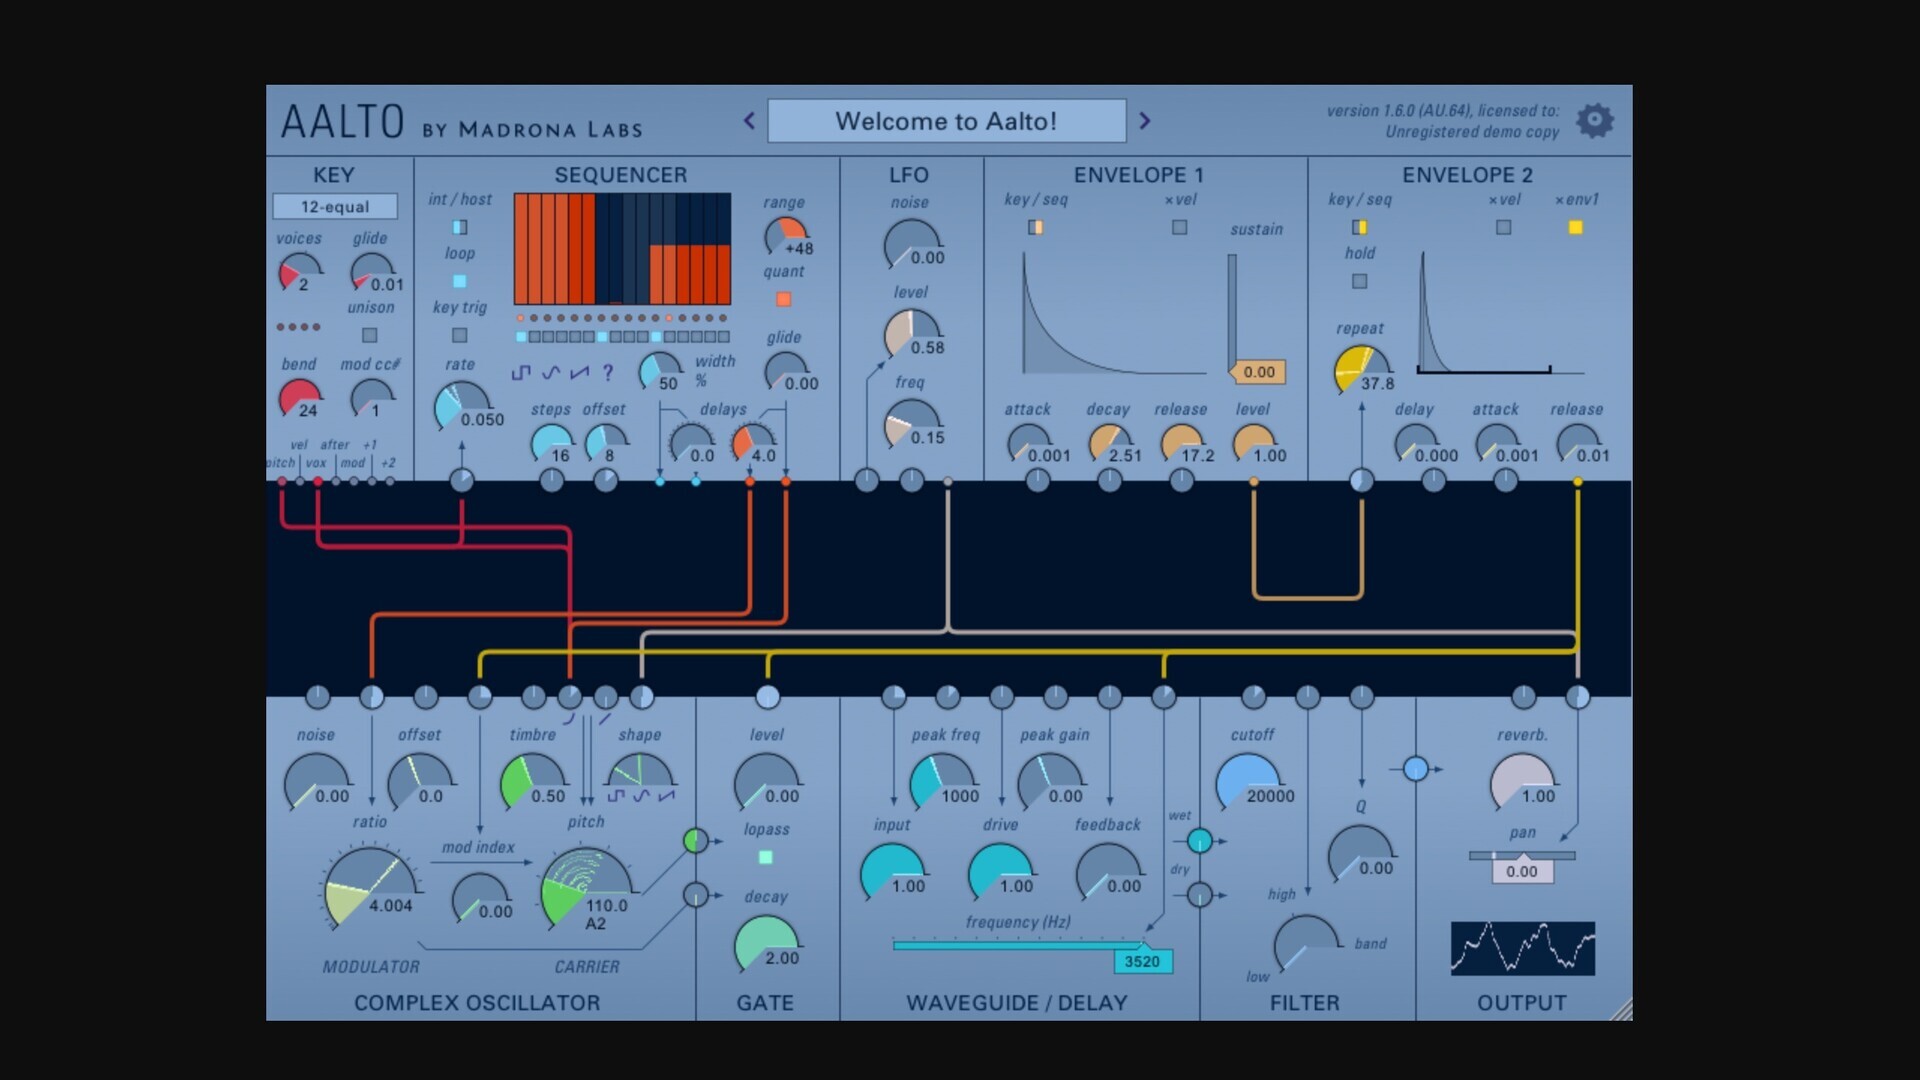Toggle the unison switch in Key
This screenshot has width=1920, height=1080.
click(x=370, y=335)
